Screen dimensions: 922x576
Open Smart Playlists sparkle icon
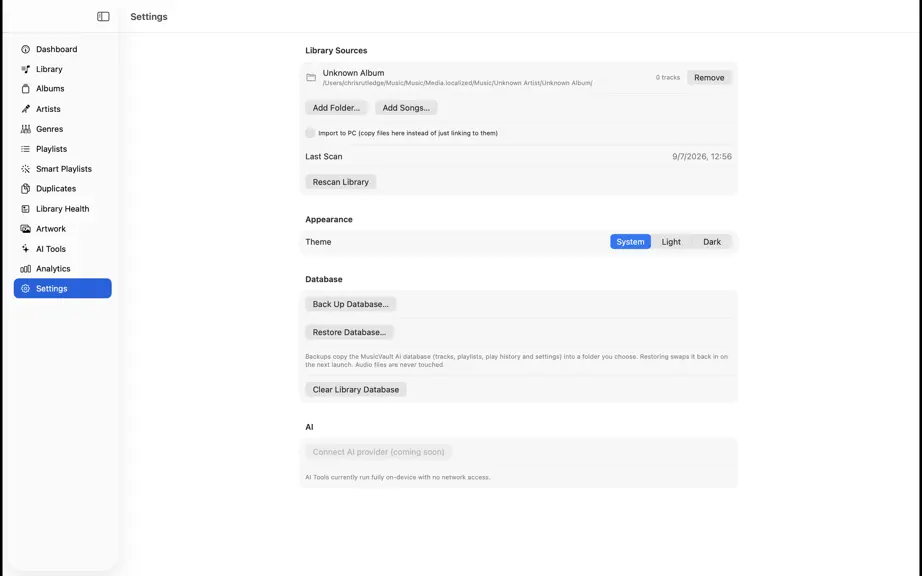coord(25,169)
